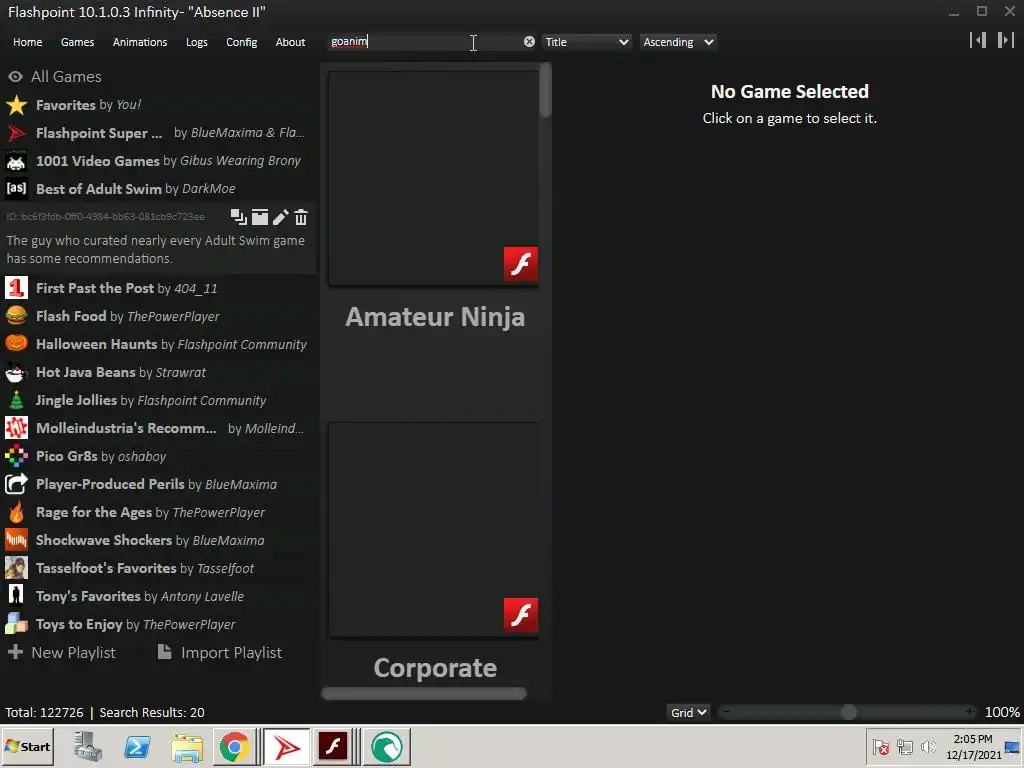The width and height of the screenshot is (1024, 768).
Task: Open the Home tab
Action: click(x=27, y=42)
